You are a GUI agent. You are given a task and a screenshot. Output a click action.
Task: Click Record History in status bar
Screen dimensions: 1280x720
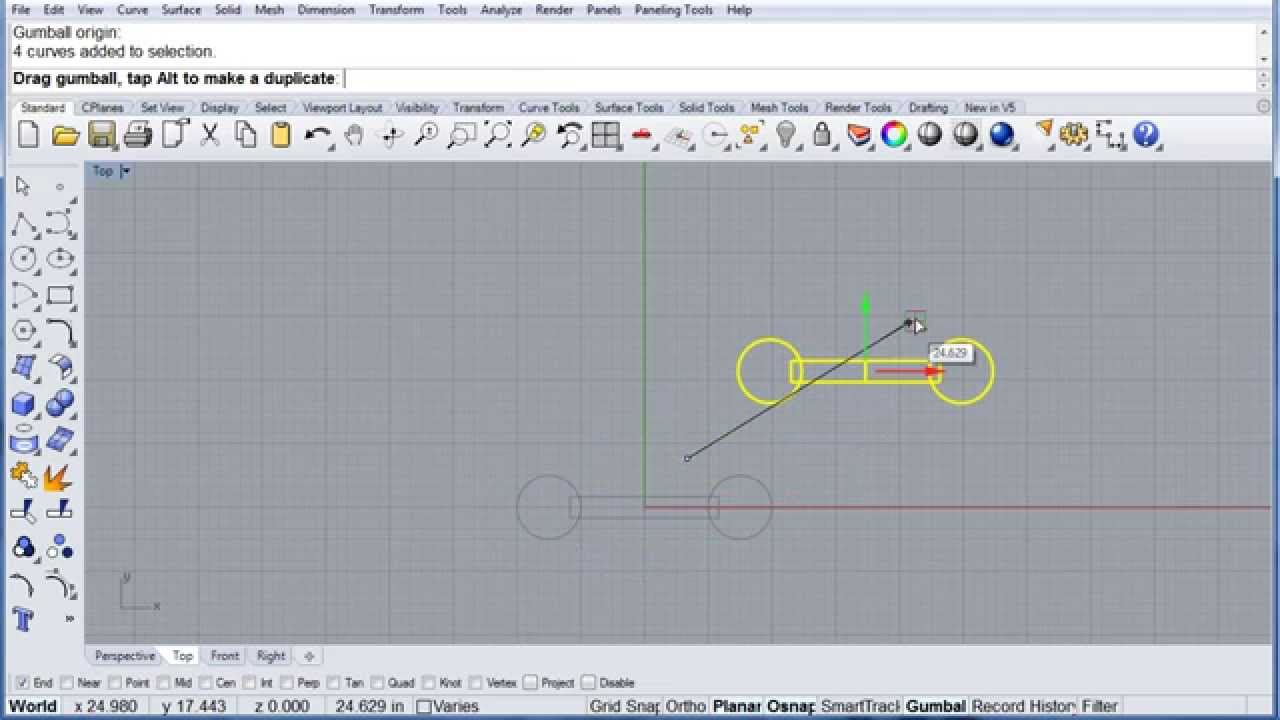coord(1024,706)
